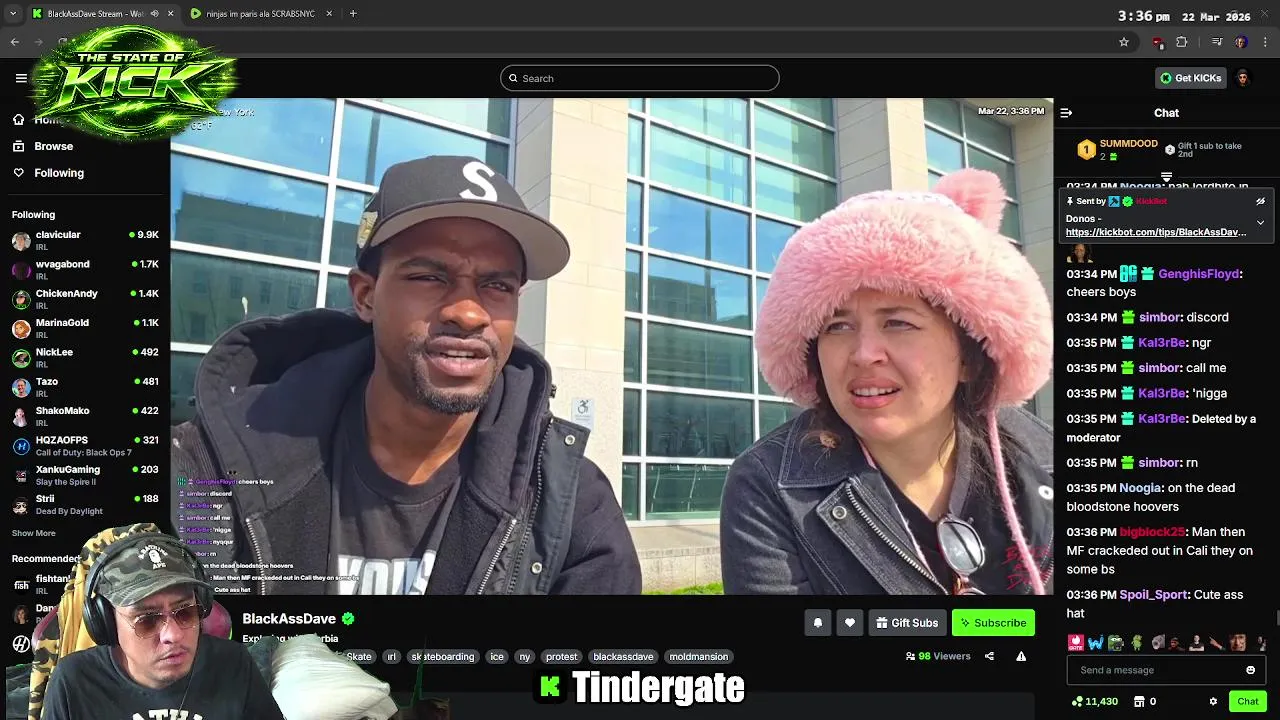Collapse the chat panel arrow icon
Viewport: 1280px width, 720px height.
(1066, 113)
